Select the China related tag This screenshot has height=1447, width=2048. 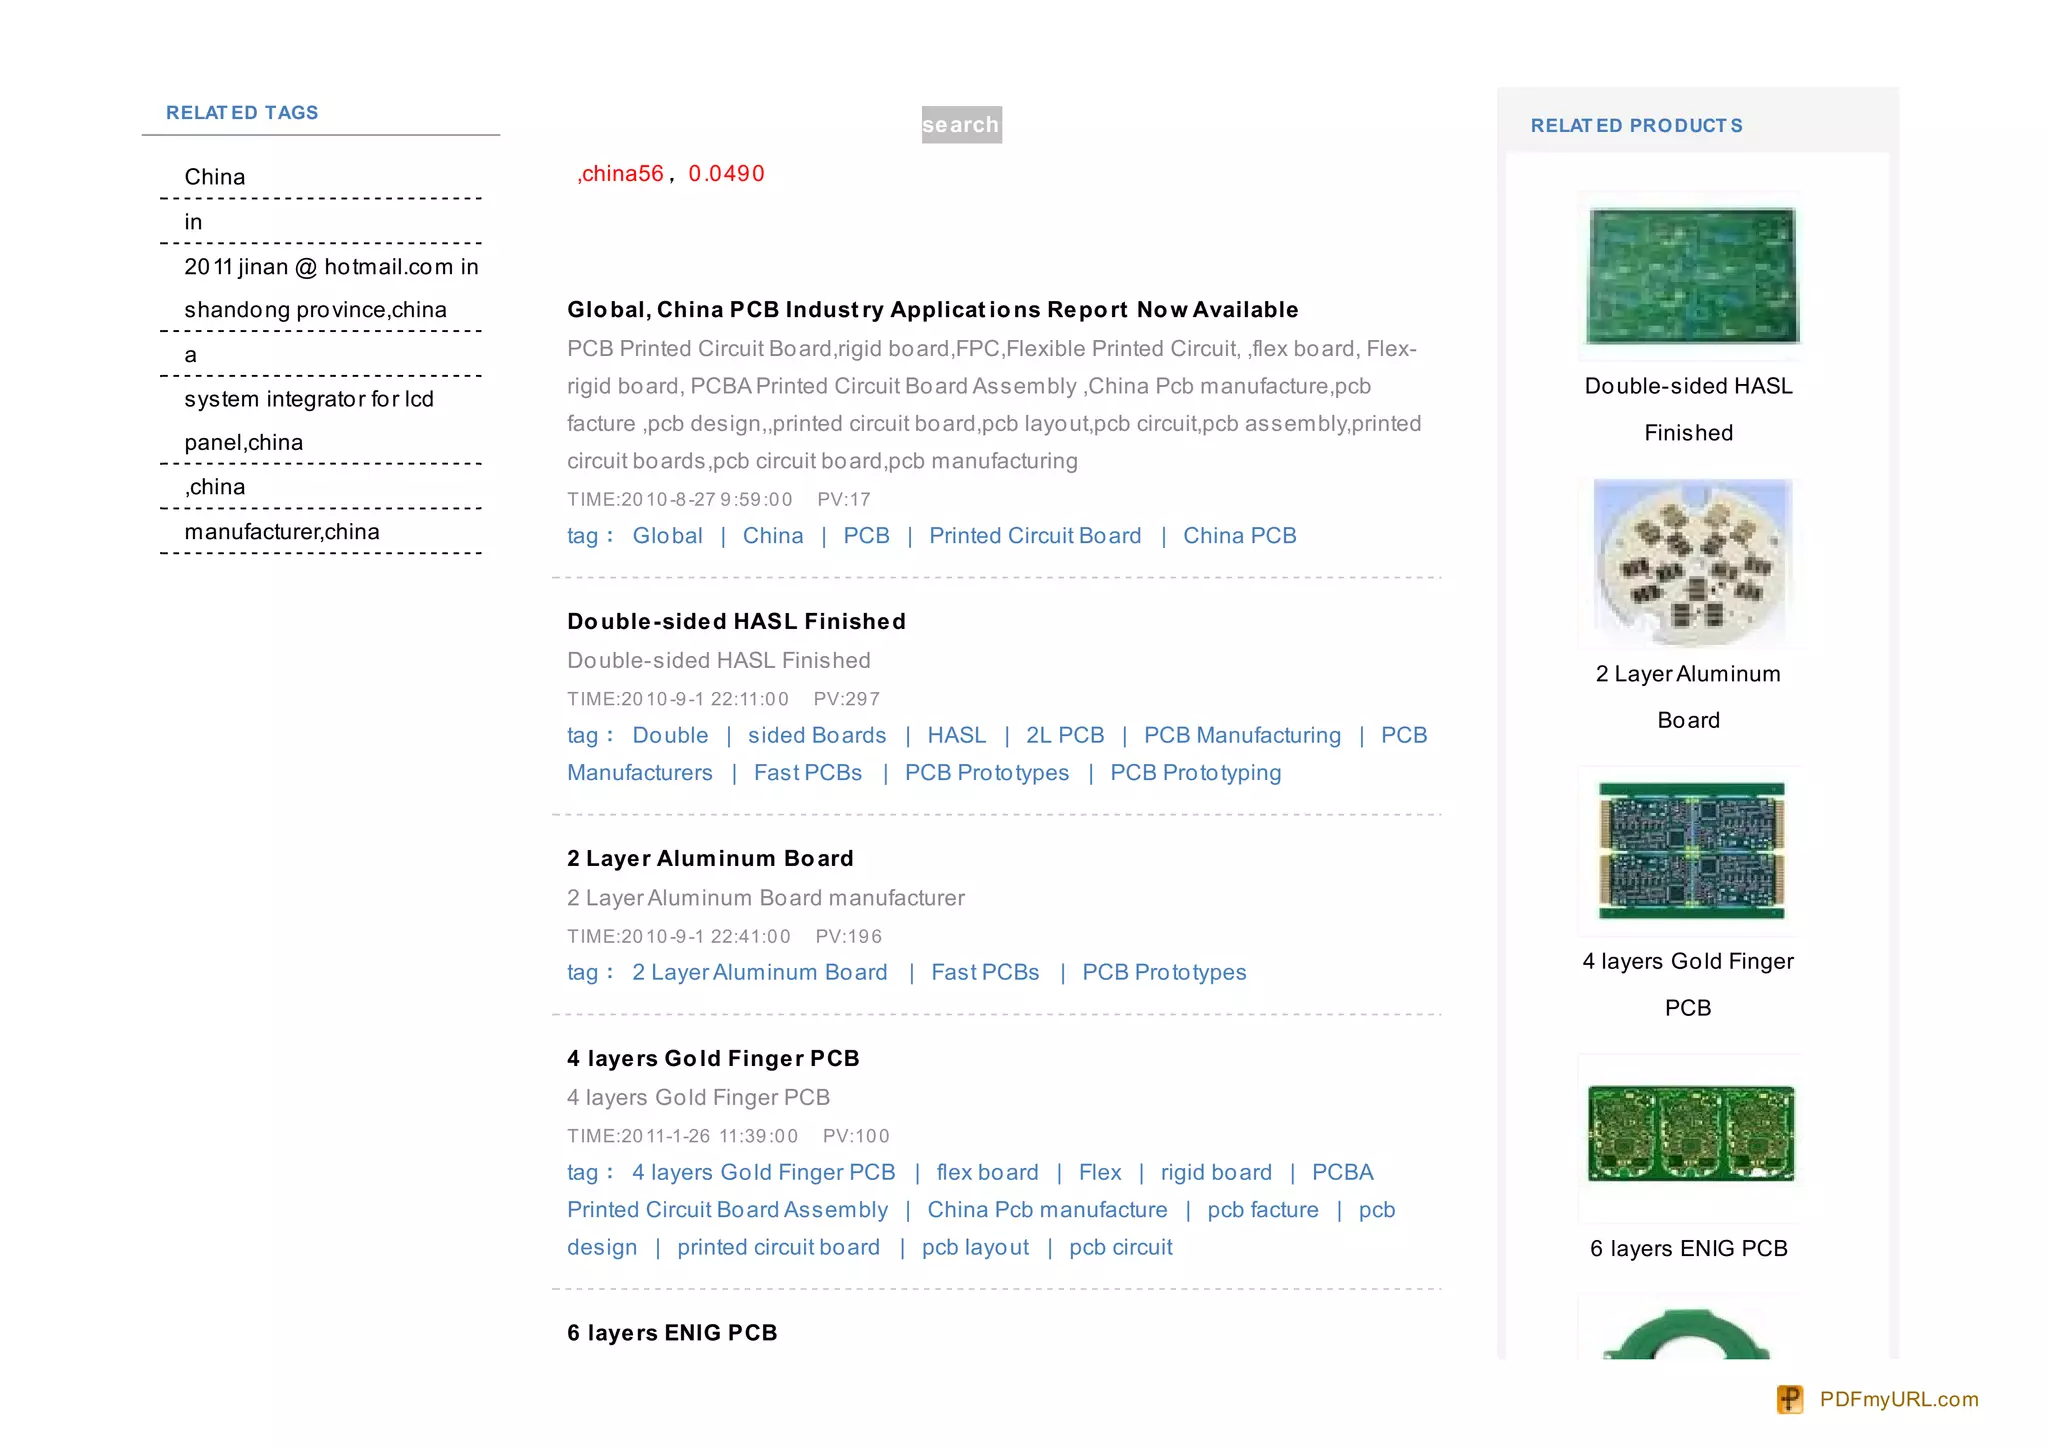214,177
